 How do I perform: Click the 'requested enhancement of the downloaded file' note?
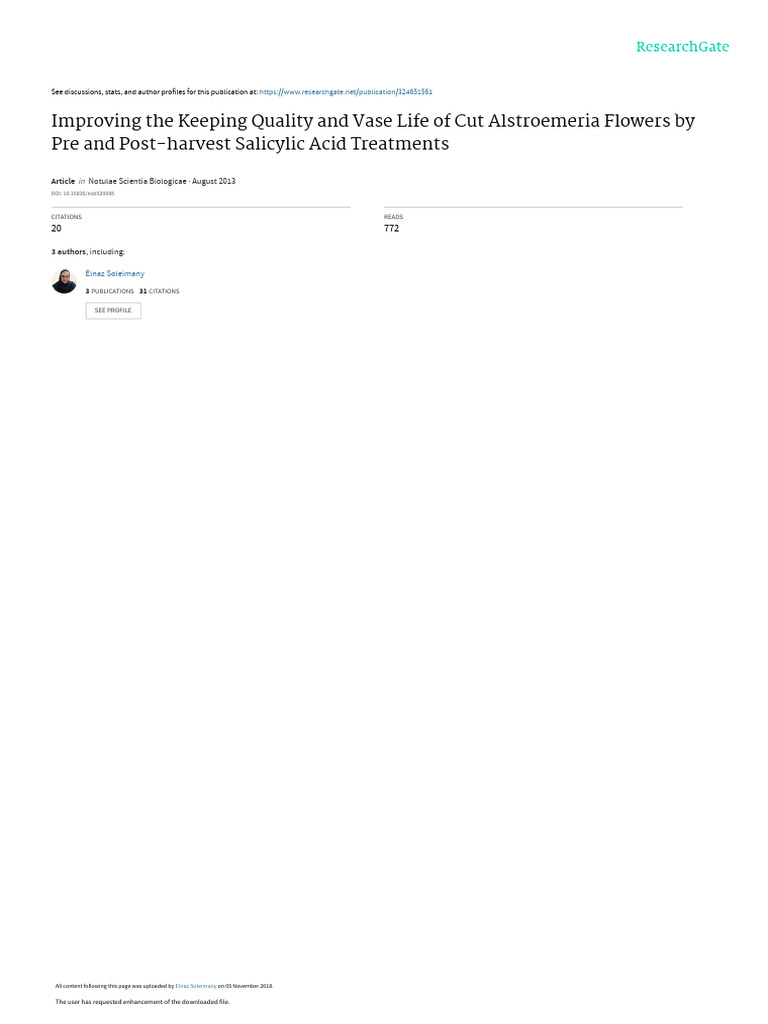point(142,1002)
